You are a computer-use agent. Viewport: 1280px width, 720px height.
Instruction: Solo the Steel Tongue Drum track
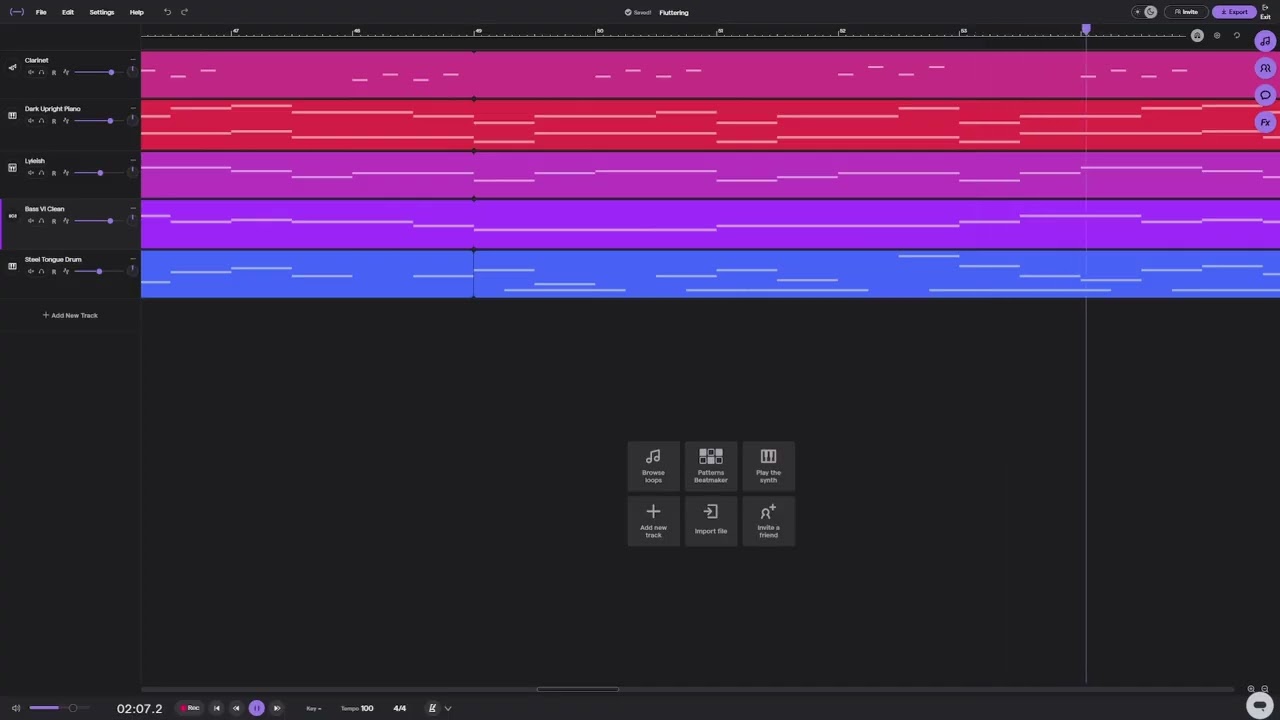41,271
